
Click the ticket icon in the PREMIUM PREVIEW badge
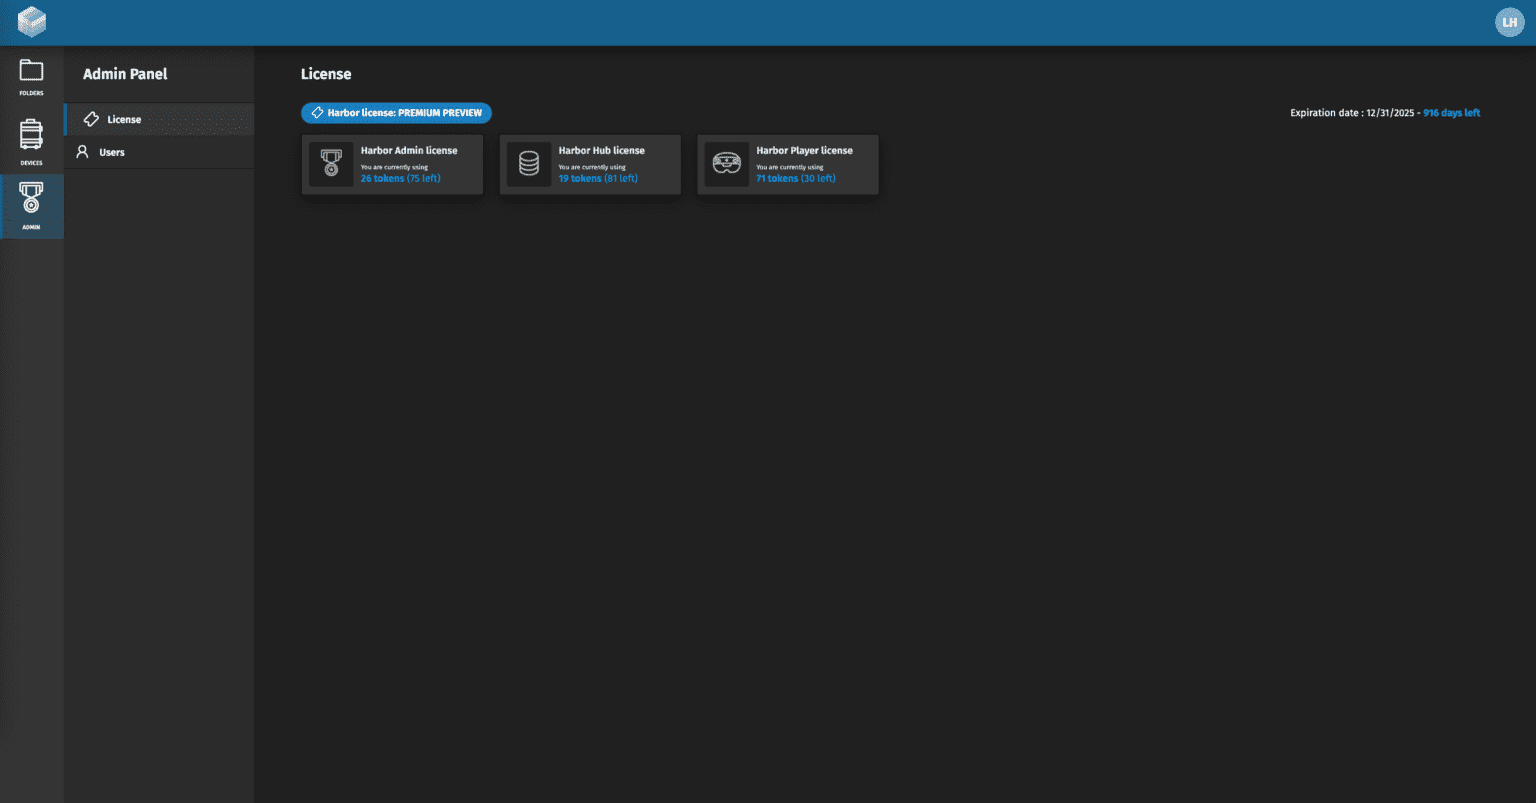coord(318,113)
